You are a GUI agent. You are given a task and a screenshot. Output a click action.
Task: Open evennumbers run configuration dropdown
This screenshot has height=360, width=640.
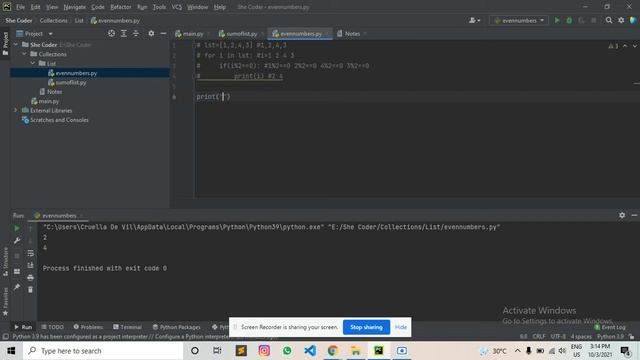pyautogui.click(x=519, y=20)
